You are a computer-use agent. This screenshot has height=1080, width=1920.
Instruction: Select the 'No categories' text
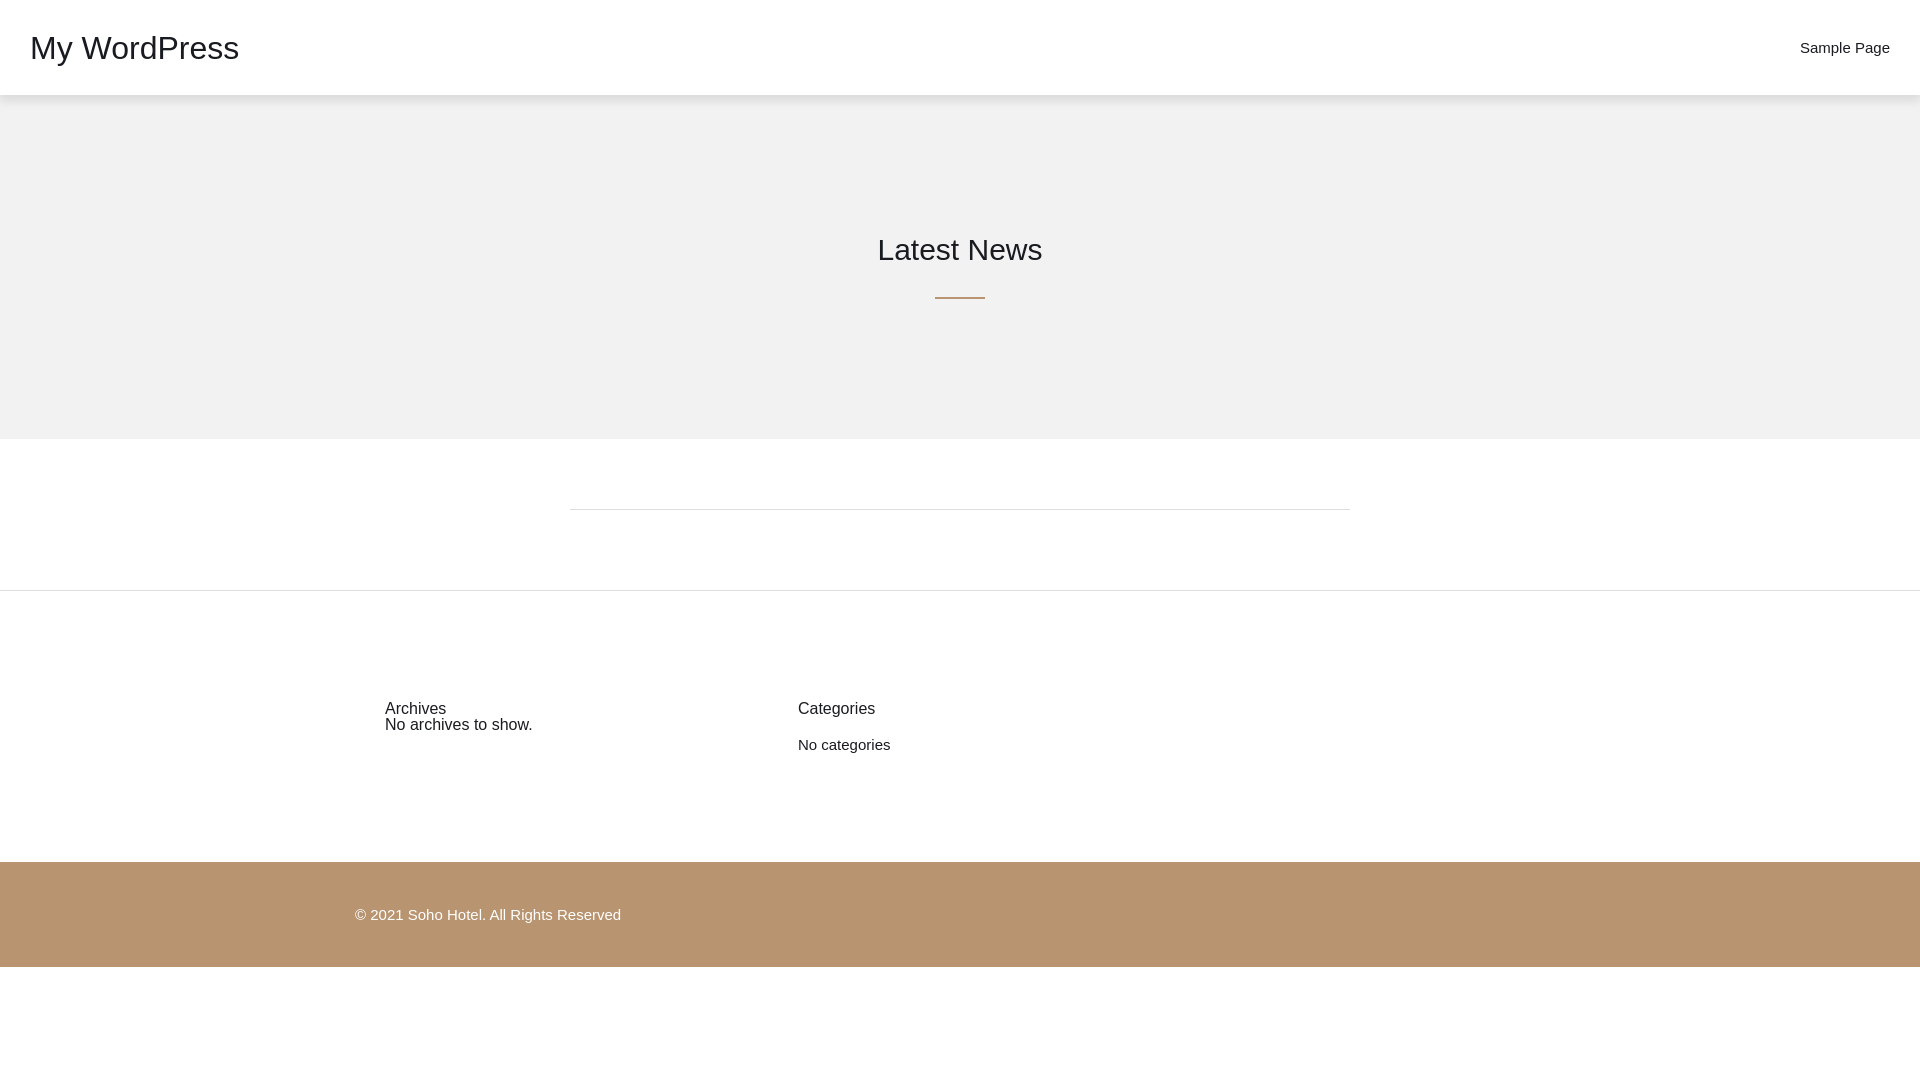pos(844,745)
